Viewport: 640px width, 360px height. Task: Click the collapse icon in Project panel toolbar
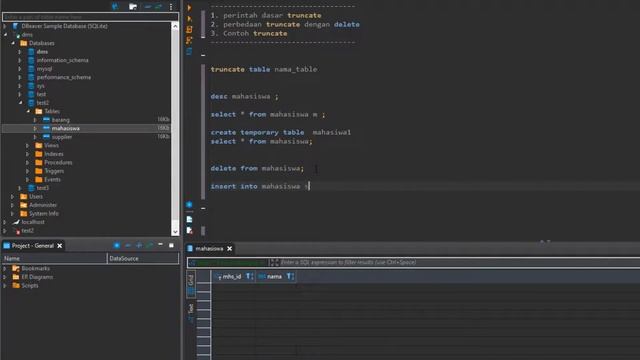(x=128, y=245)
